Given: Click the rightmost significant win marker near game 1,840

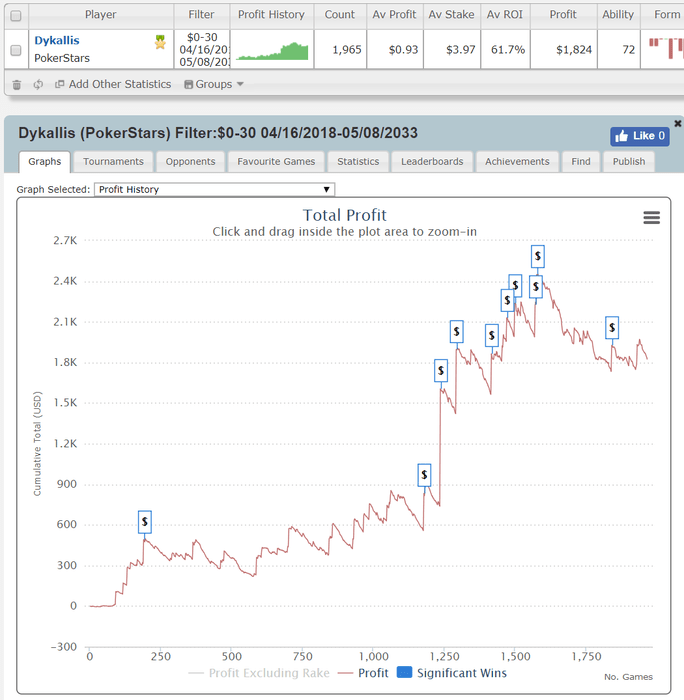Looking at the screenshot, I should 612,328.
